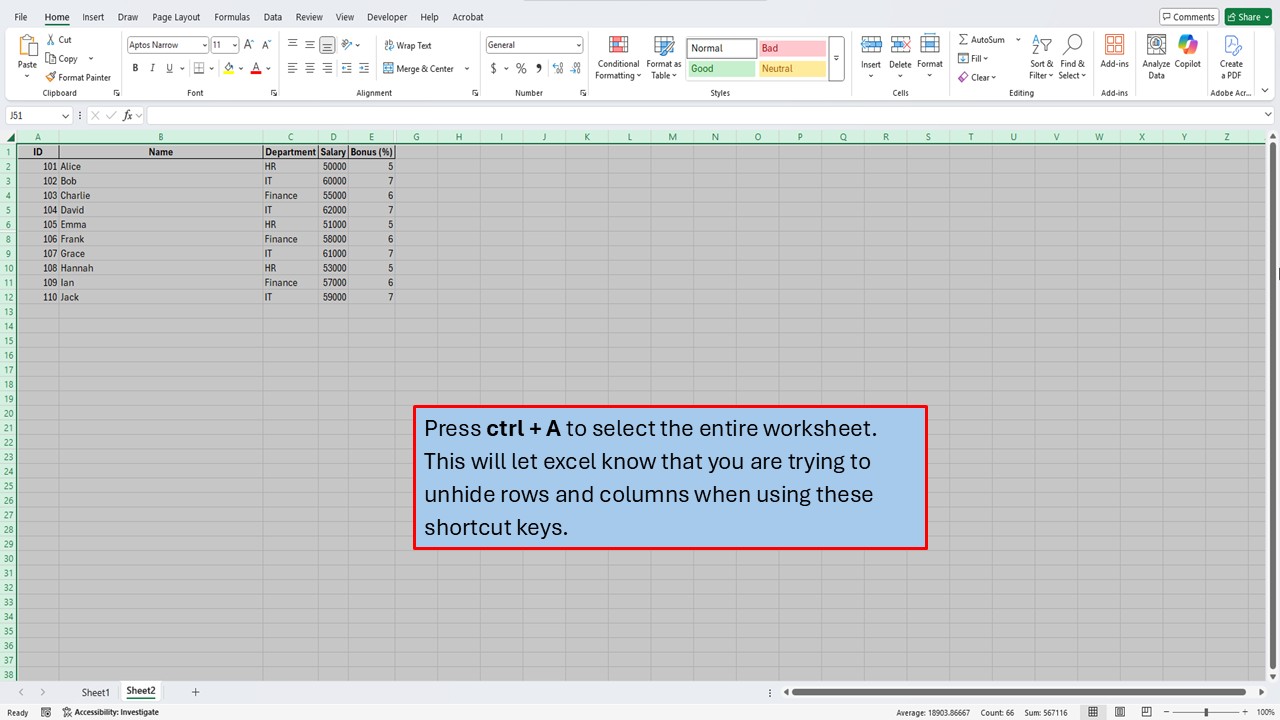Toggle italic formatting

coord(151,67)
